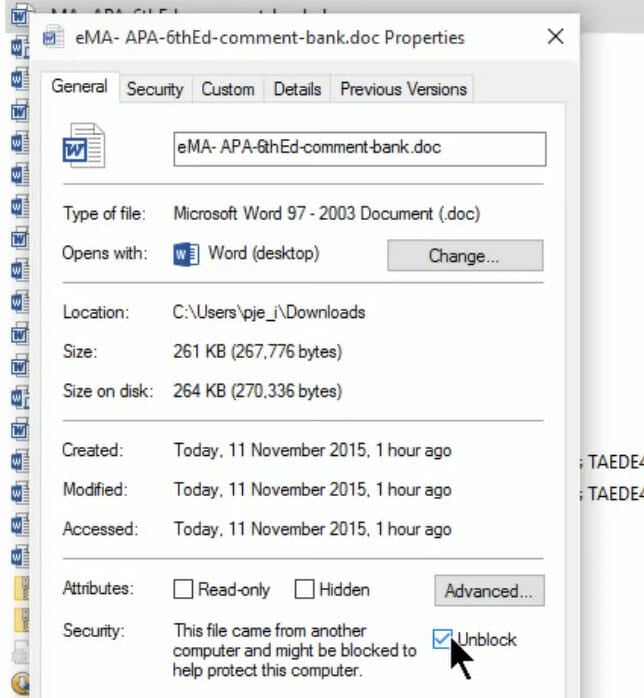Open the Previous Versions tab
This screenshot has height=698, width=644.
pos(403,89)
